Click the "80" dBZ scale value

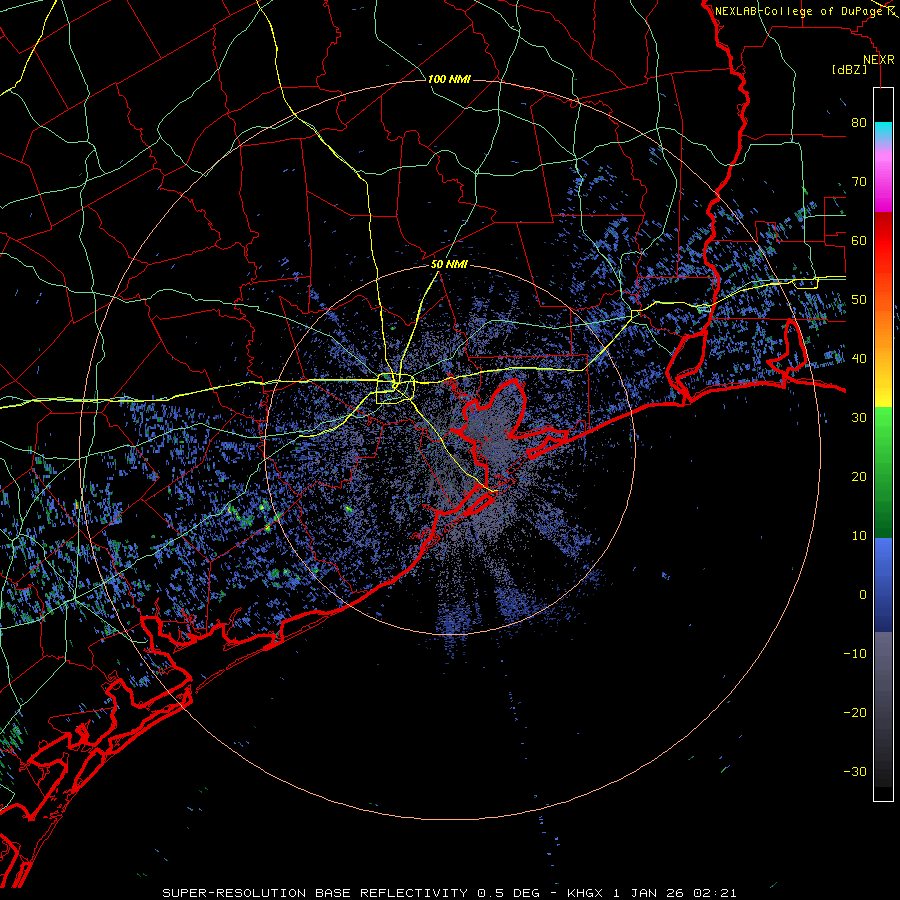tap(859, 123)
